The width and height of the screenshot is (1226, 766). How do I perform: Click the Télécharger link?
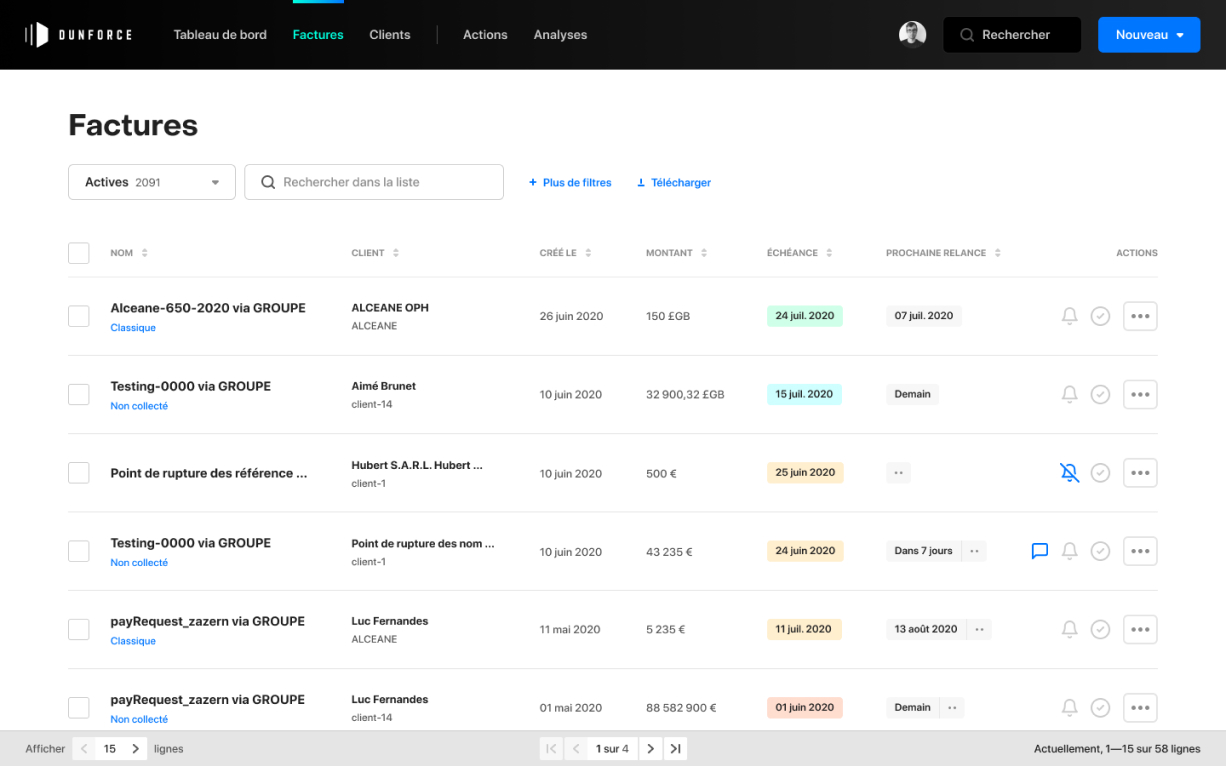(x=674, y=183)
